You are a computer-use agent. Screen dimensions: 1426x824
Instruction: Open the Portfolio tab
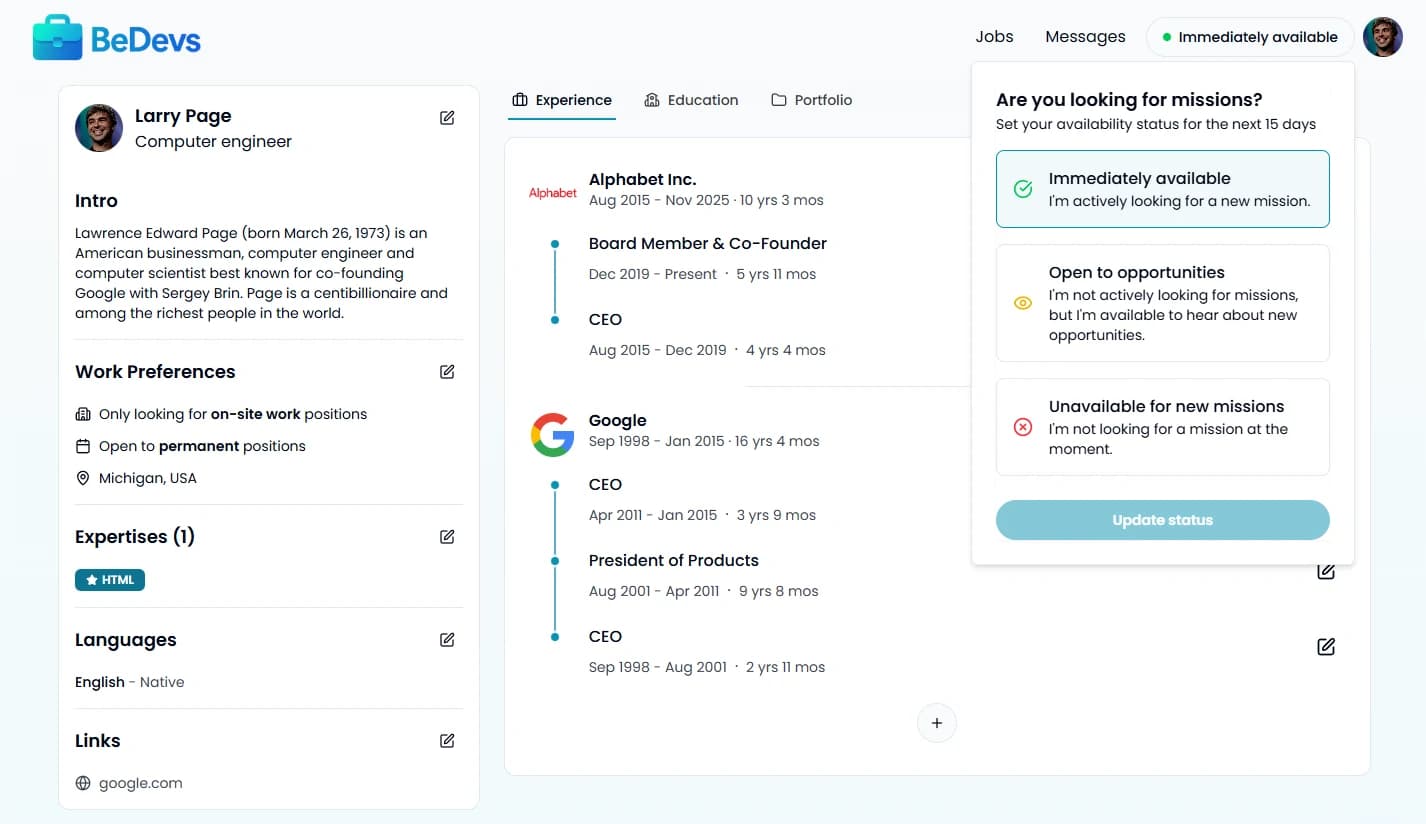tap(811, 100)
